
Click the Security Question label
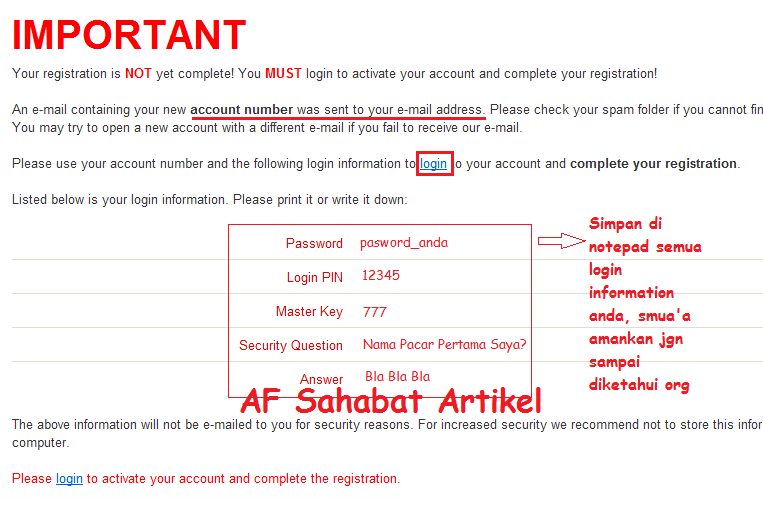pos(291,345)
